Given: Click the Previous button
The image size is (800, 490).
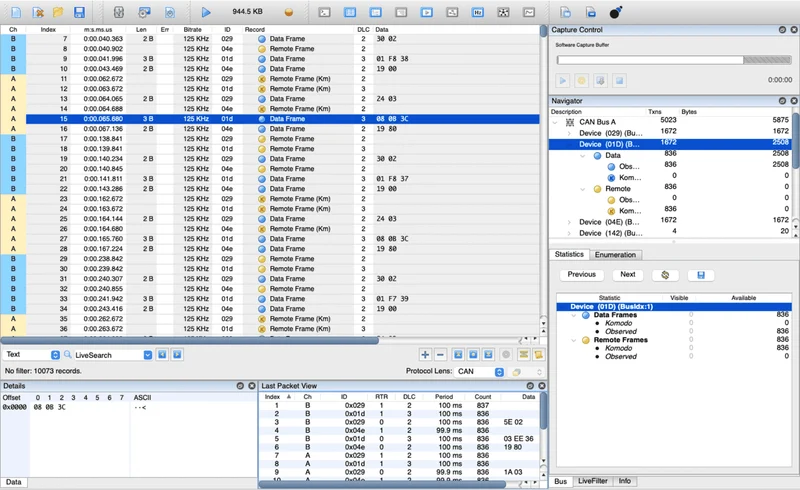Looking at the screenshot, I should 582,275.
